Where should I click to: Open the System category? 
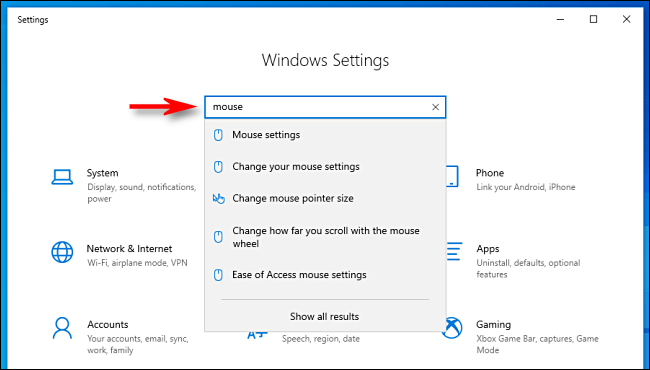(x=124, y=185)
